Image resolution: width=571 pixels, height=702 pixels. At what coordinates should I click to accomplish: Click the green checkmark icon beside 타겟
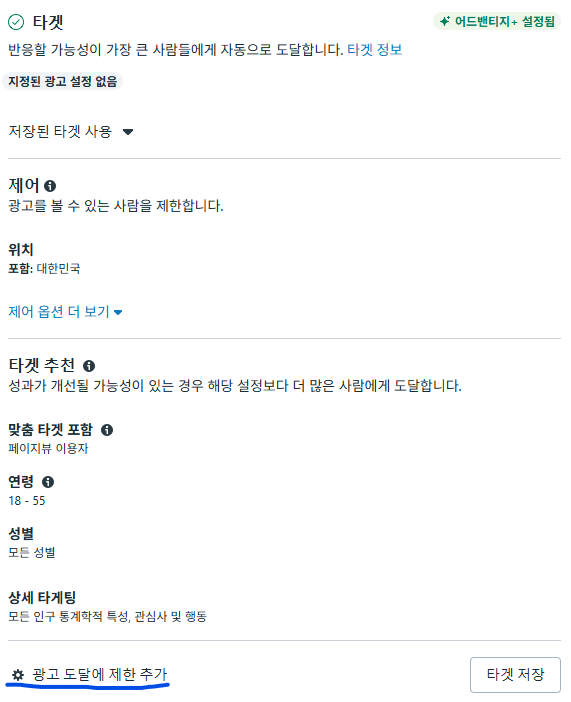coord(16,22)
